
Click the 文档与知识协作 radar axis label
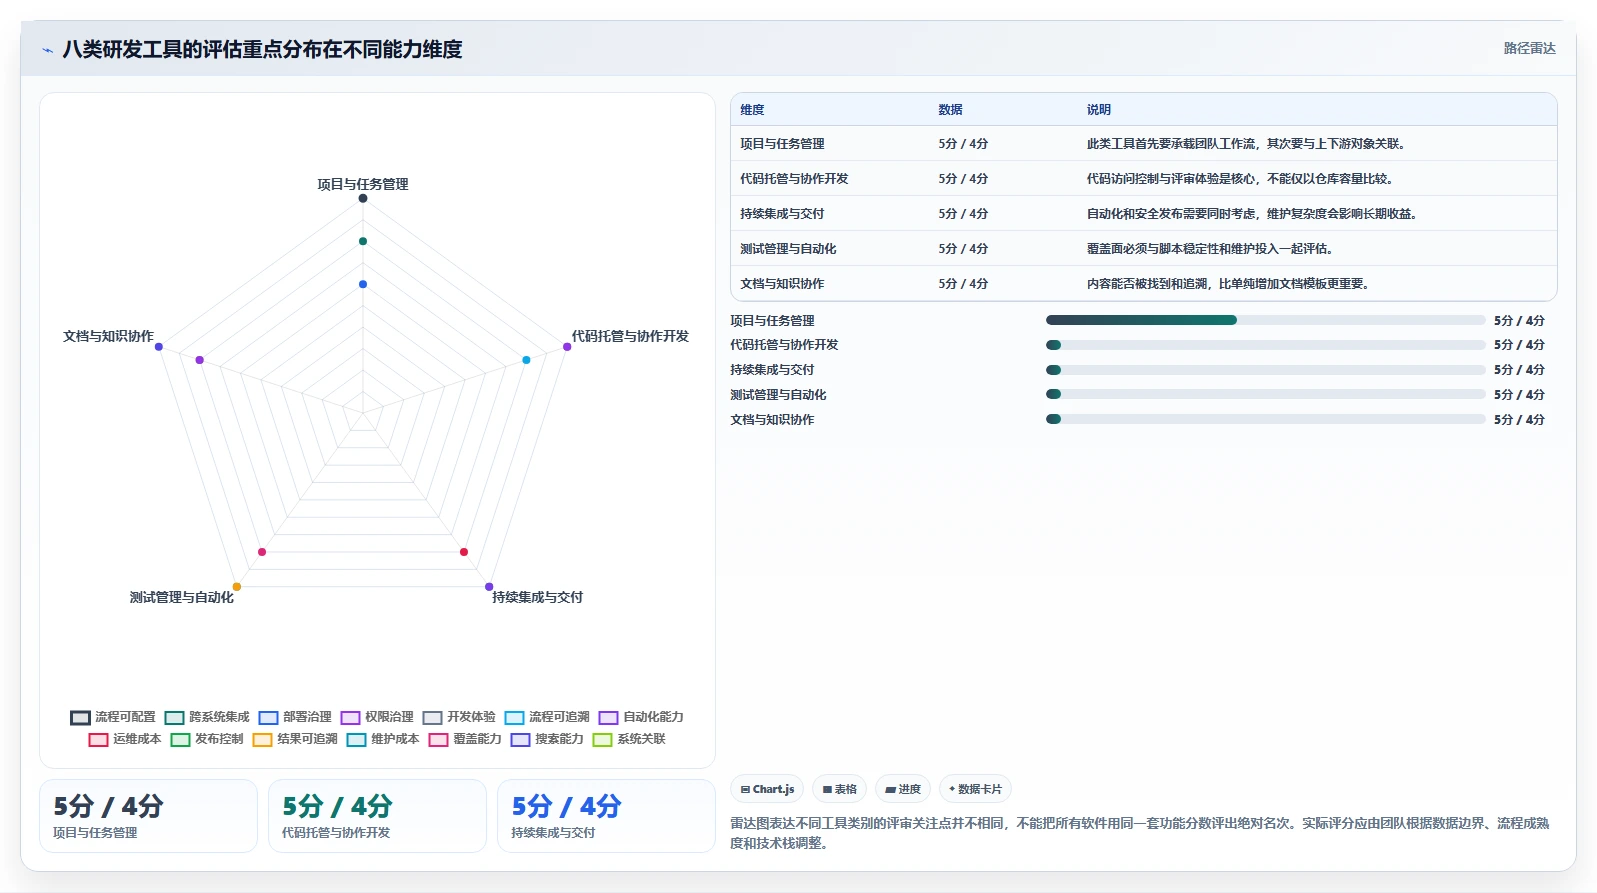pos(108,336)
